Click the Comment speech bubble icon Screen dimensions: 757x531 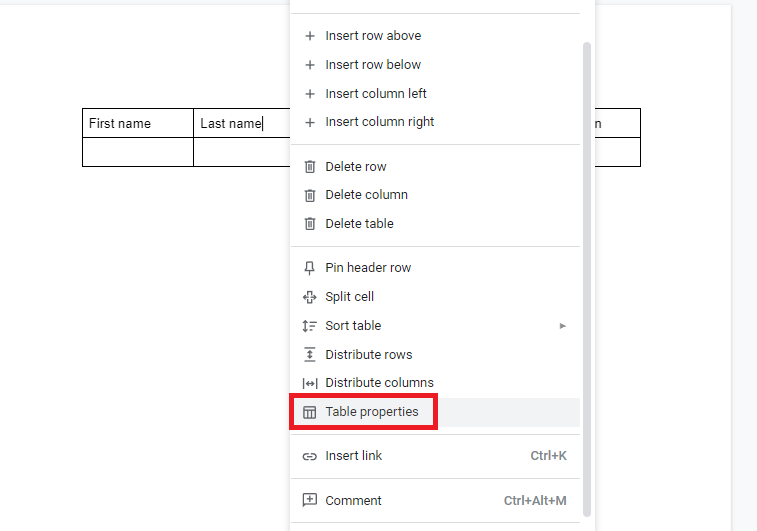309,500
